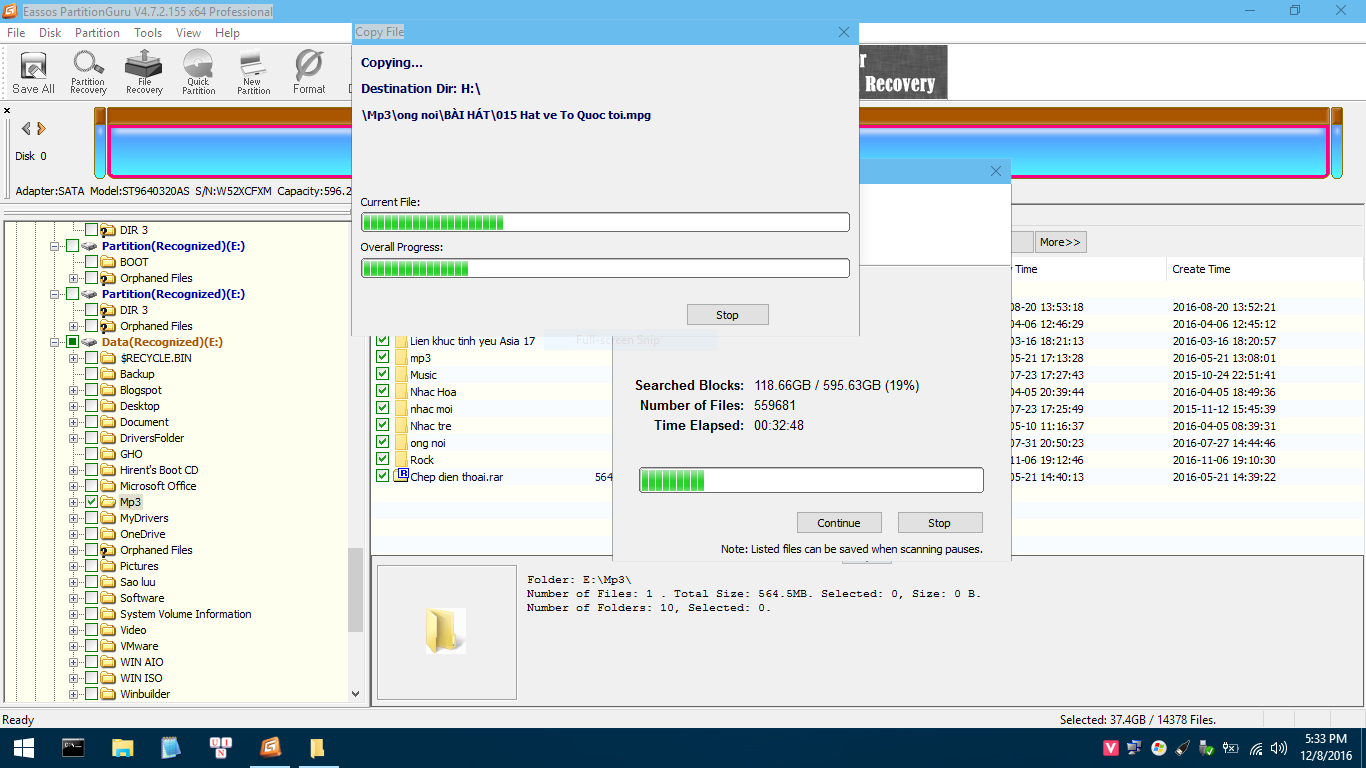Launch the File Recovery tool
Viewport: 1366px width, 768px height.
coord(144,73)
